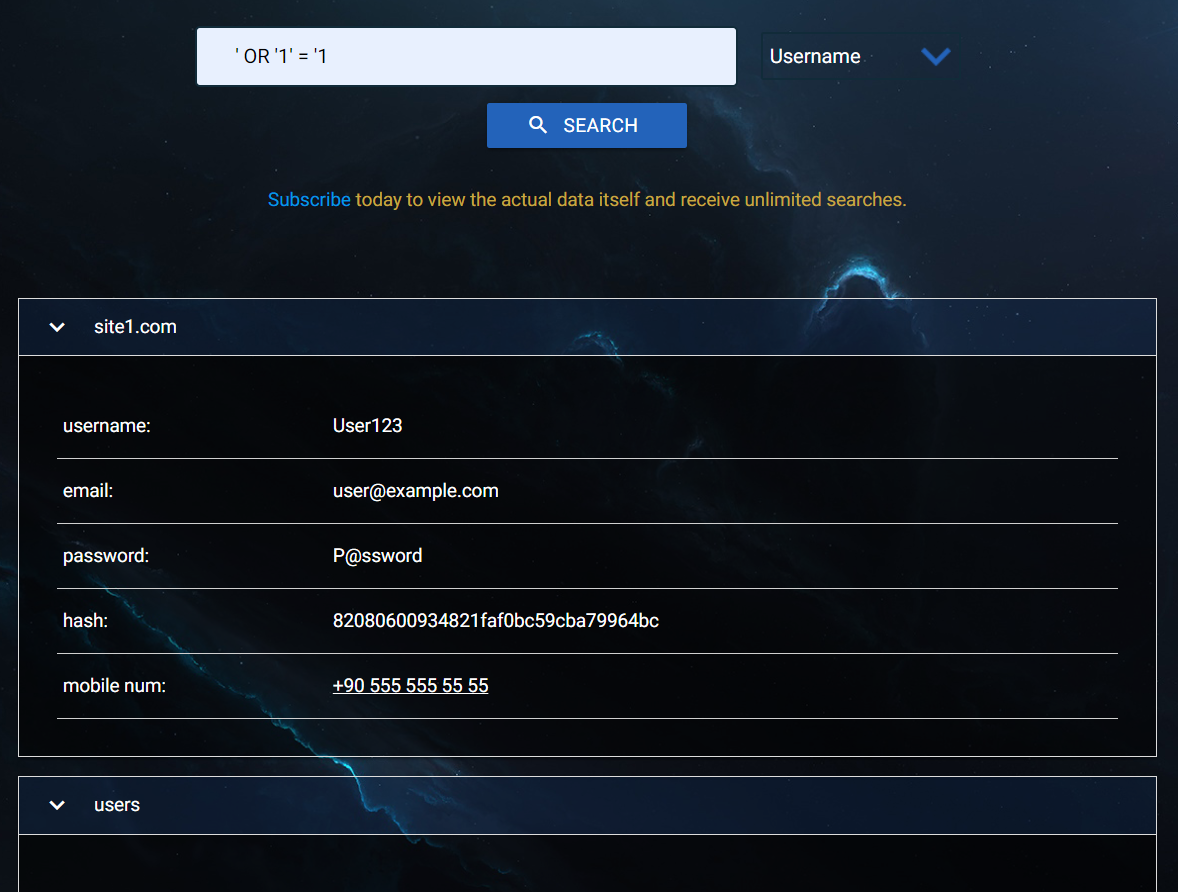The width and height of the screenshot is (1178, 892).
Task: Open the +90 555 555 55 55 phone link
Action: coord(410,685)
